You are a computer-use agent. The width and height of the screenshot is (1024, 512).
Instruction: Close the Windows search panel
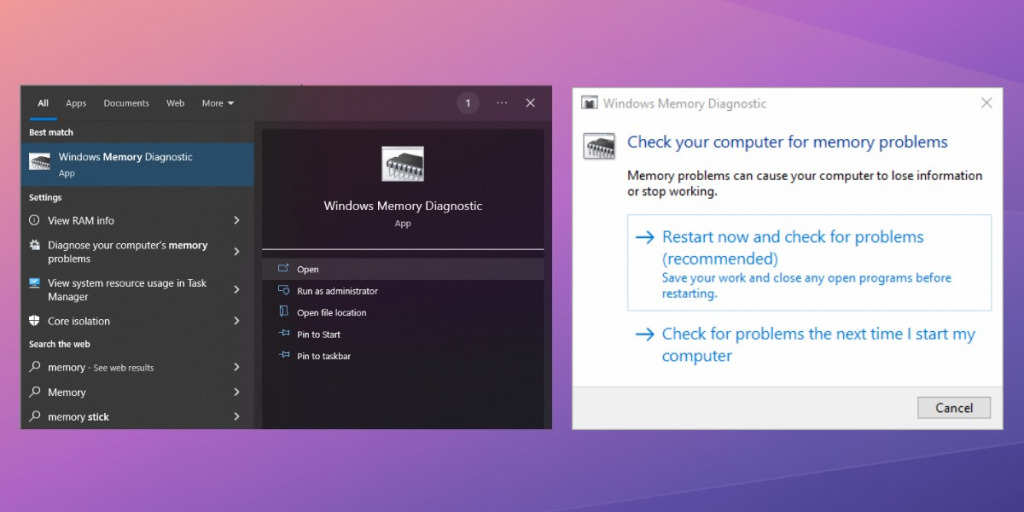pyautogui.click(x=530, y=103)
